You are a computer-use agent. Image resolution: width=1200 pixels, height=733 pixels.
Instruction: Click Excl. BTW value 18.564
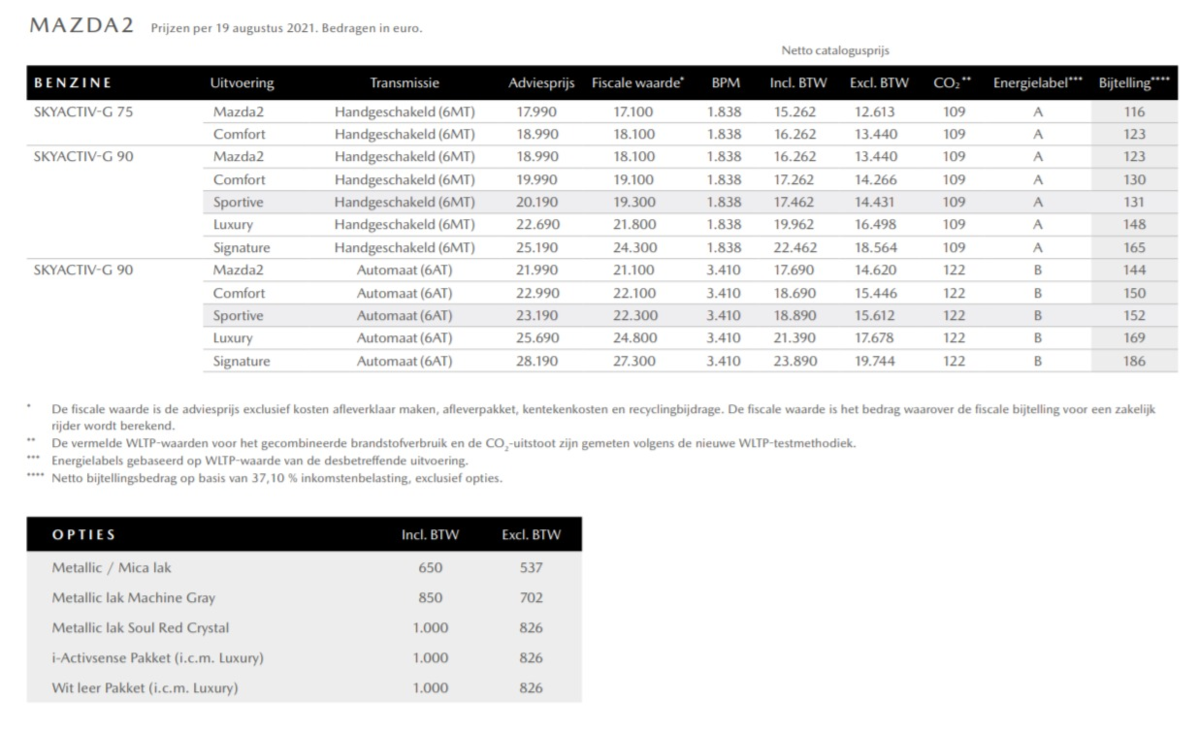(877, 247)
